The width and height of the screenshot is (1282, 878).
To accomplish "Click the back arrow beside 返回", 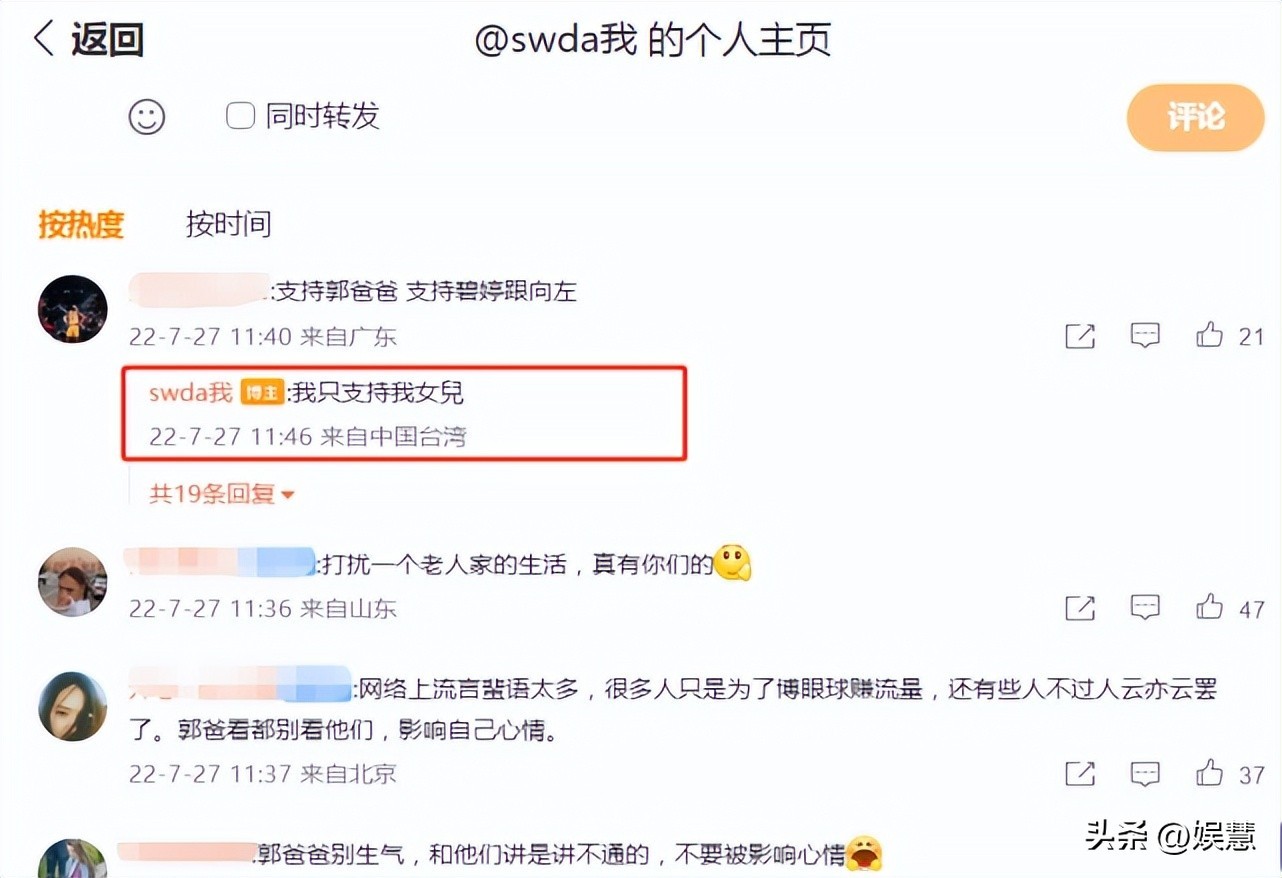I will tap(43, 39).
